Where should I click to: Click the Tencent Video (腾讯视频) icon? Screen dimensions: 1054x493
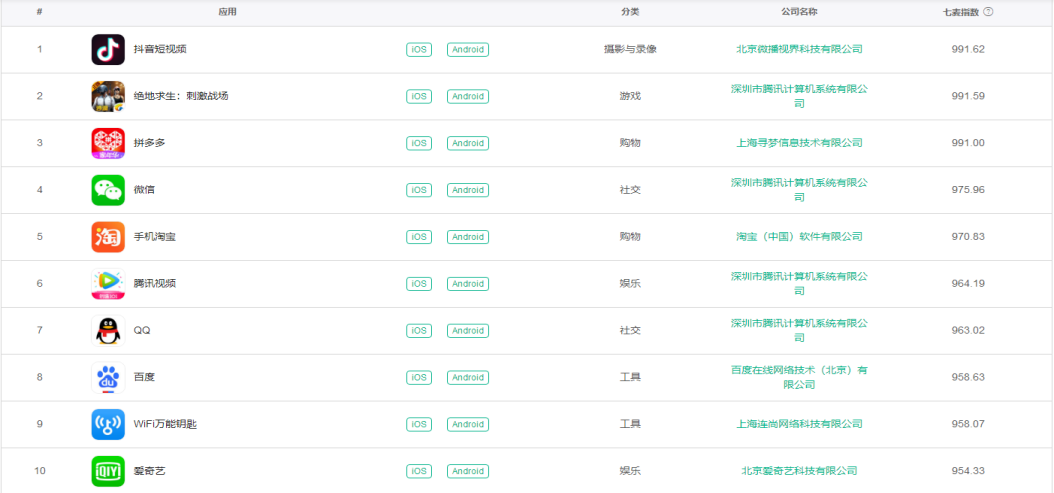pyautogui.click(x=108, y=284)
